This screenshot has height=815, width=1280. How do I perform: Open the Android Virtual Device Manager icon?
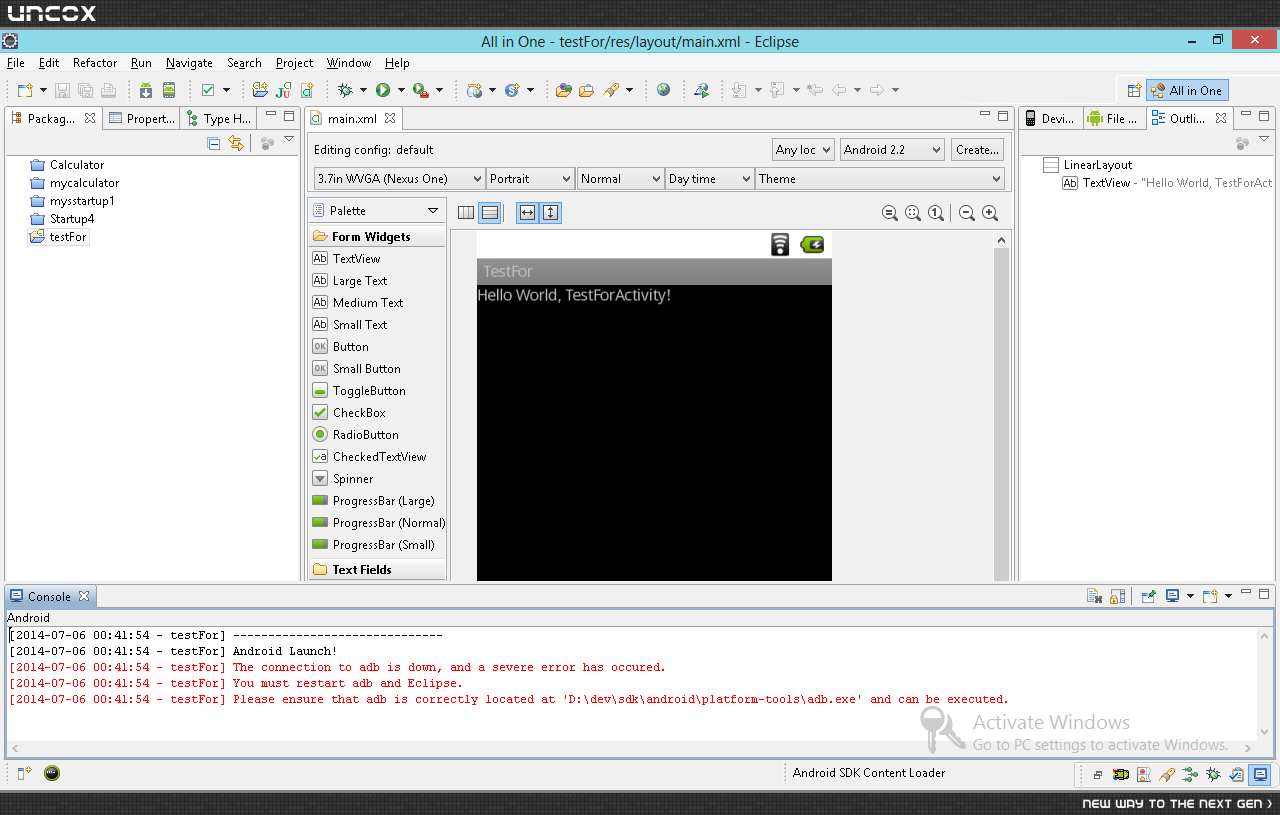169,90
